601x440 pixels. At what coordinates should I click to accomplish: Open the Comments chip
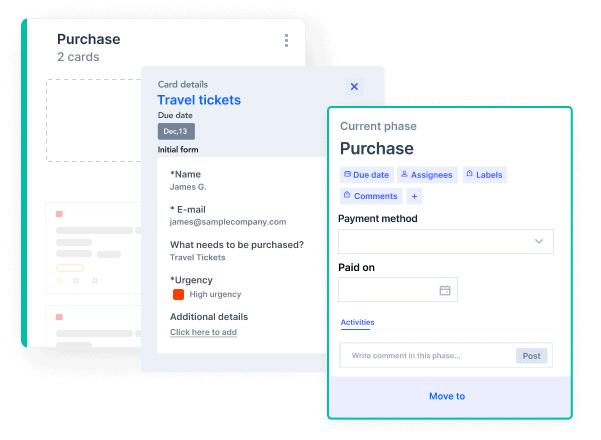(x=370, y=196)
